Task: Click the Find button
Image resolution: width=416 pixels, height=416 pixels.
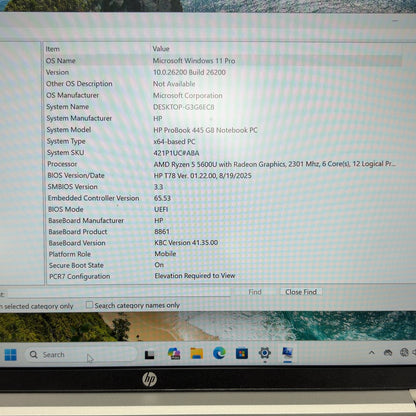Action: 255,292
